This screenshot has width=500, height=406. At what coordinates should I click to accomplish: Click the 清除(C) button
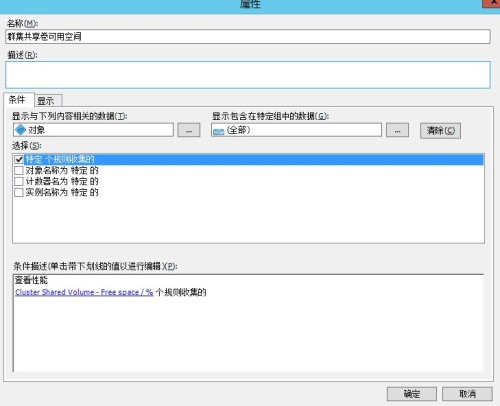[x=440, y=130]
